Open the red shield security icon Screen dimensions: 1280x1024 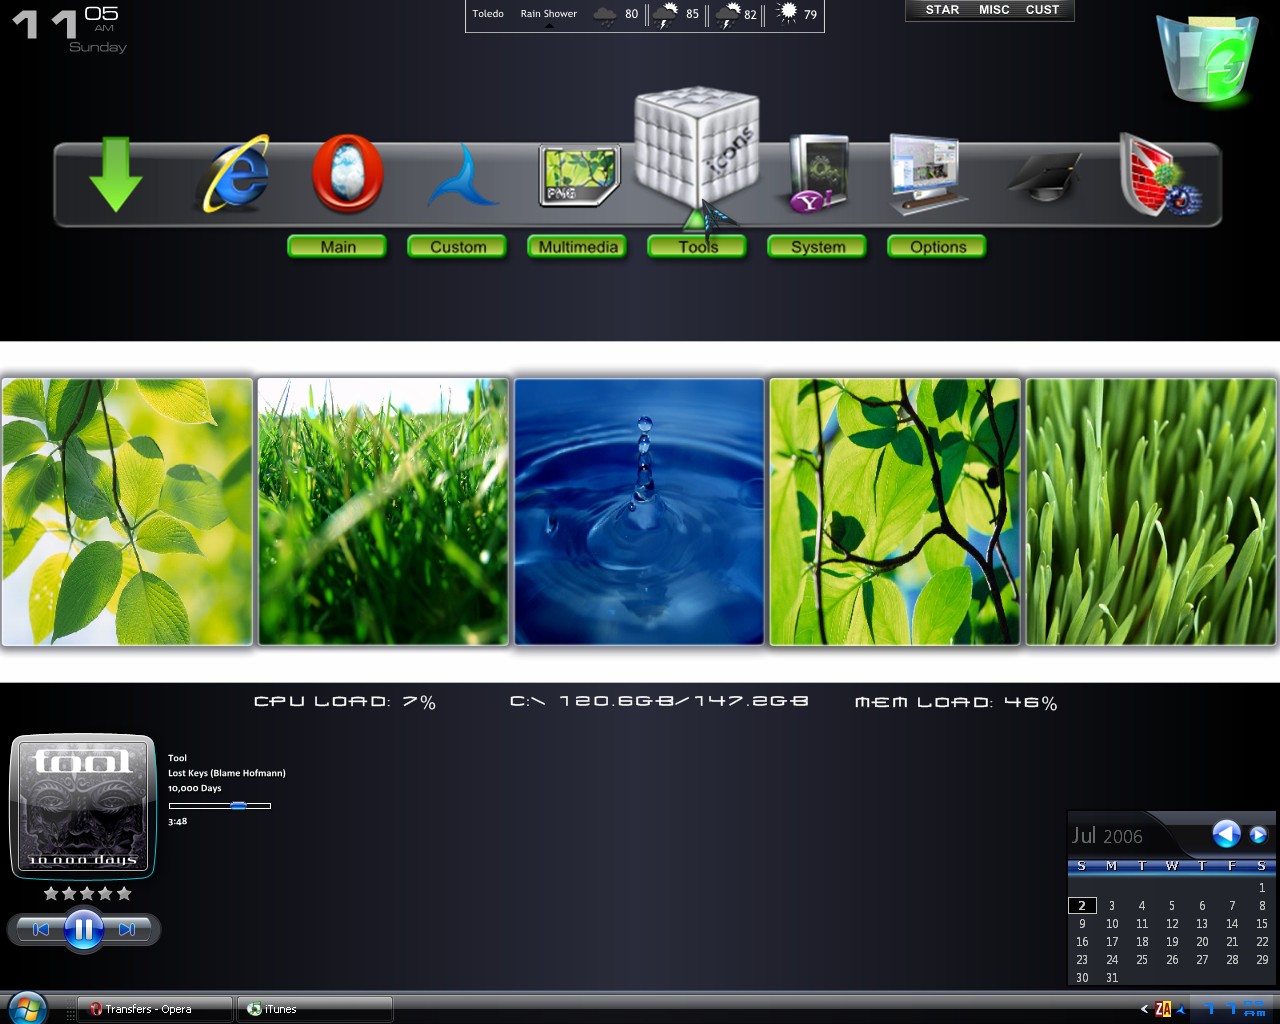[1158, 175]
